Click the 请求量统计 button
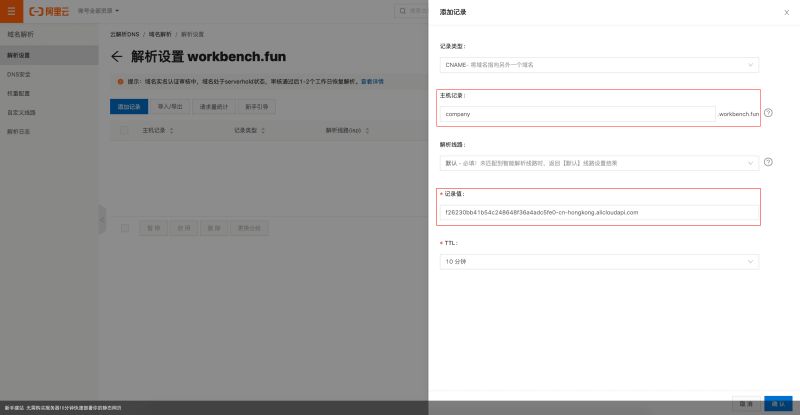Image resolution: width=800 pixels, height=415 pixels. pos(214,107)
